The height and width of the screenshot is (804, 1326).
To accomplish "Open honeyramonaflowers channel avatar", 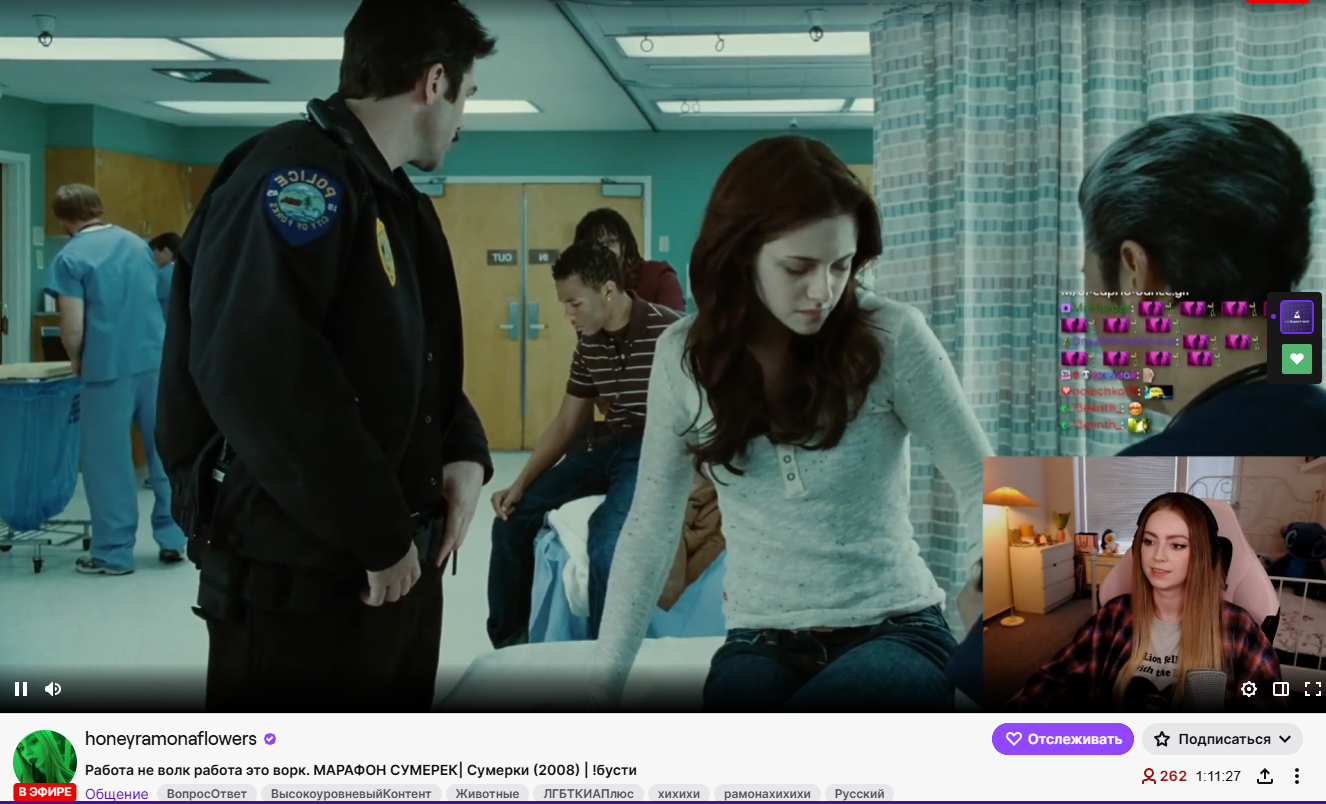I will (x=45, y=762).
